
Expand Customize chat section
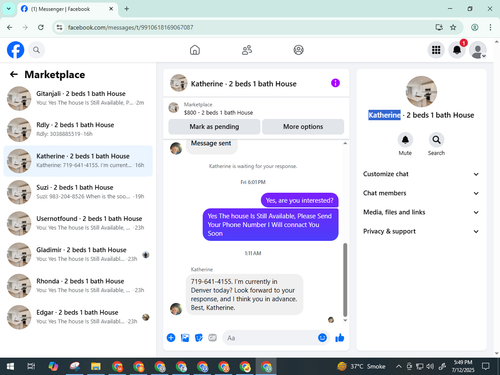coord(421,174)
